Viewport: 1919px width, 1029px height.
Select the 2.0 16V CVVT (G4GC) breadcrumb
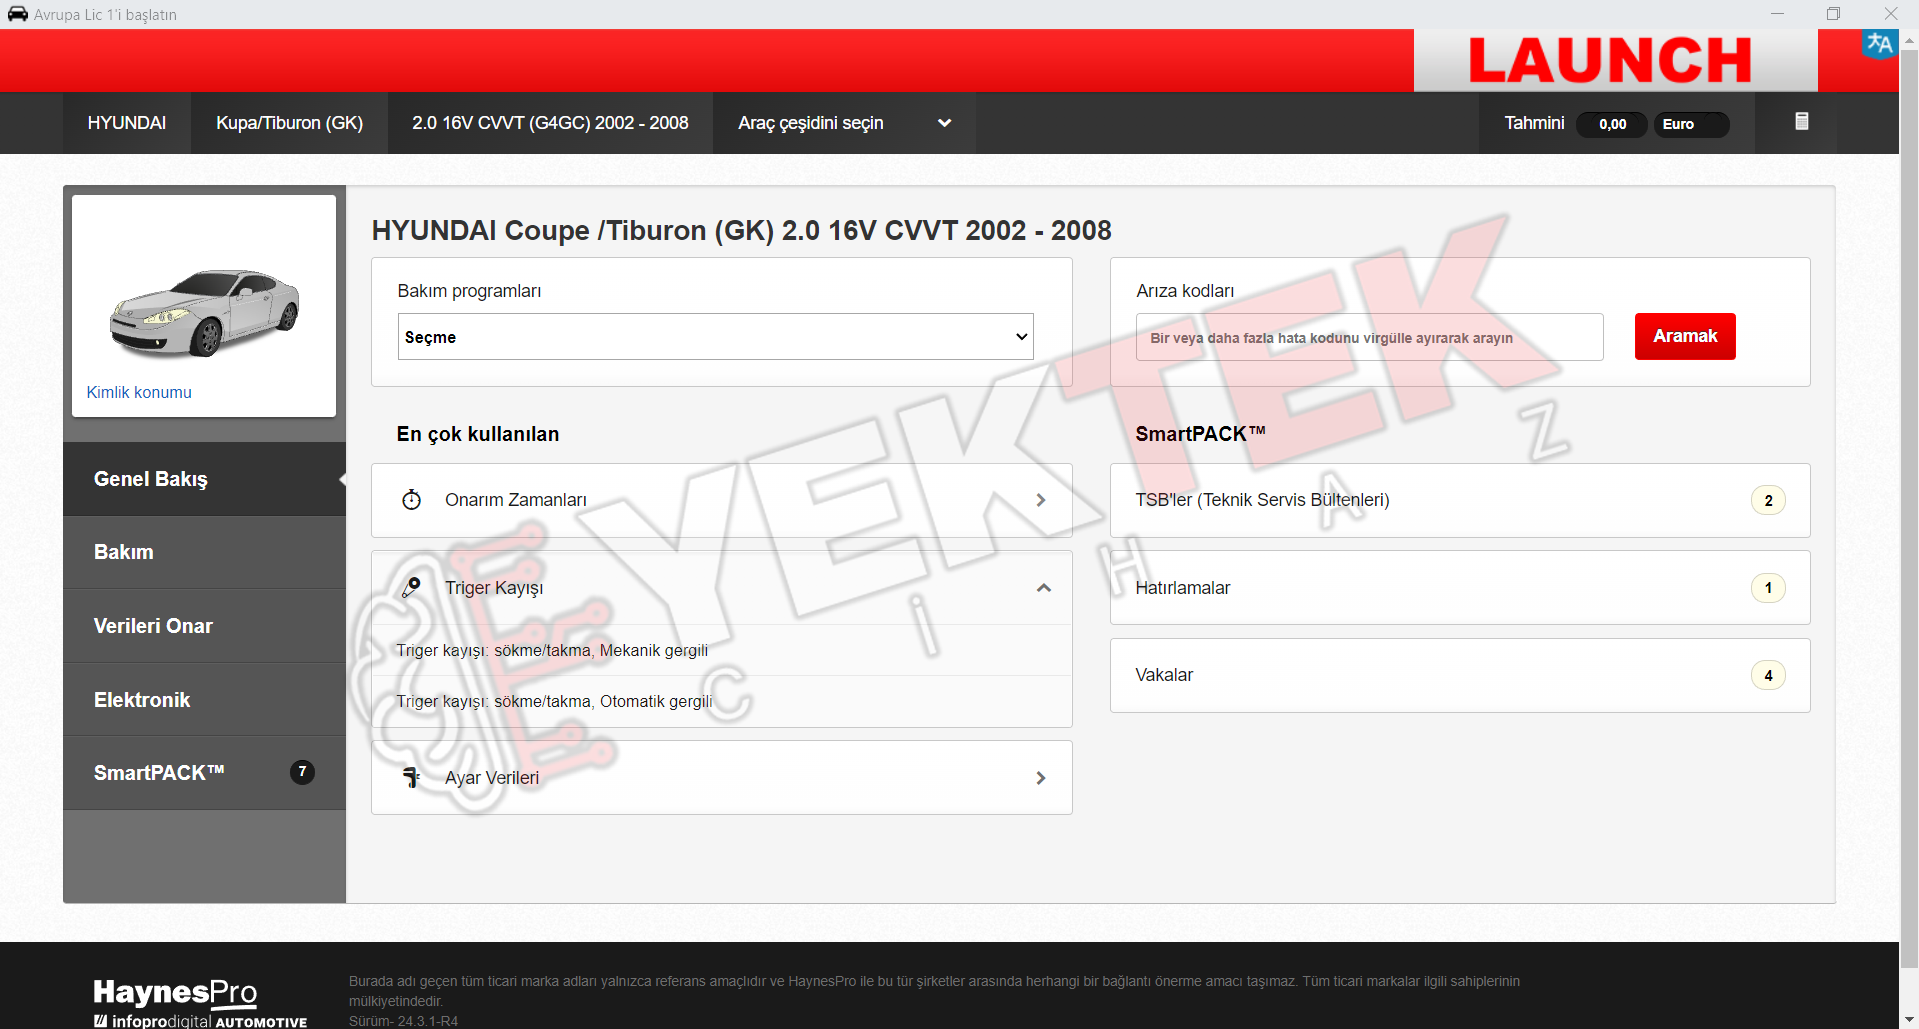click(550, 123)
